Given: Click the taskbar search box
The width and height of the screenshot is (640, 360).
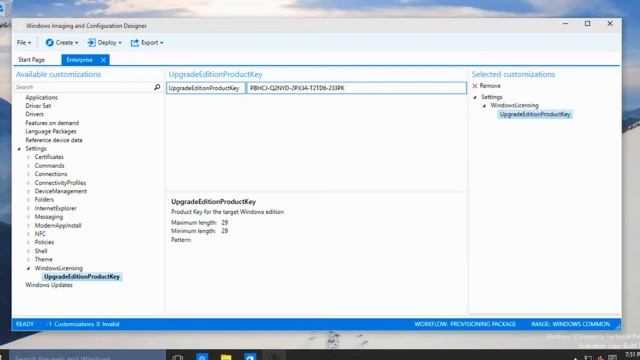Looking at the screenshot, I should pos(87,356).
